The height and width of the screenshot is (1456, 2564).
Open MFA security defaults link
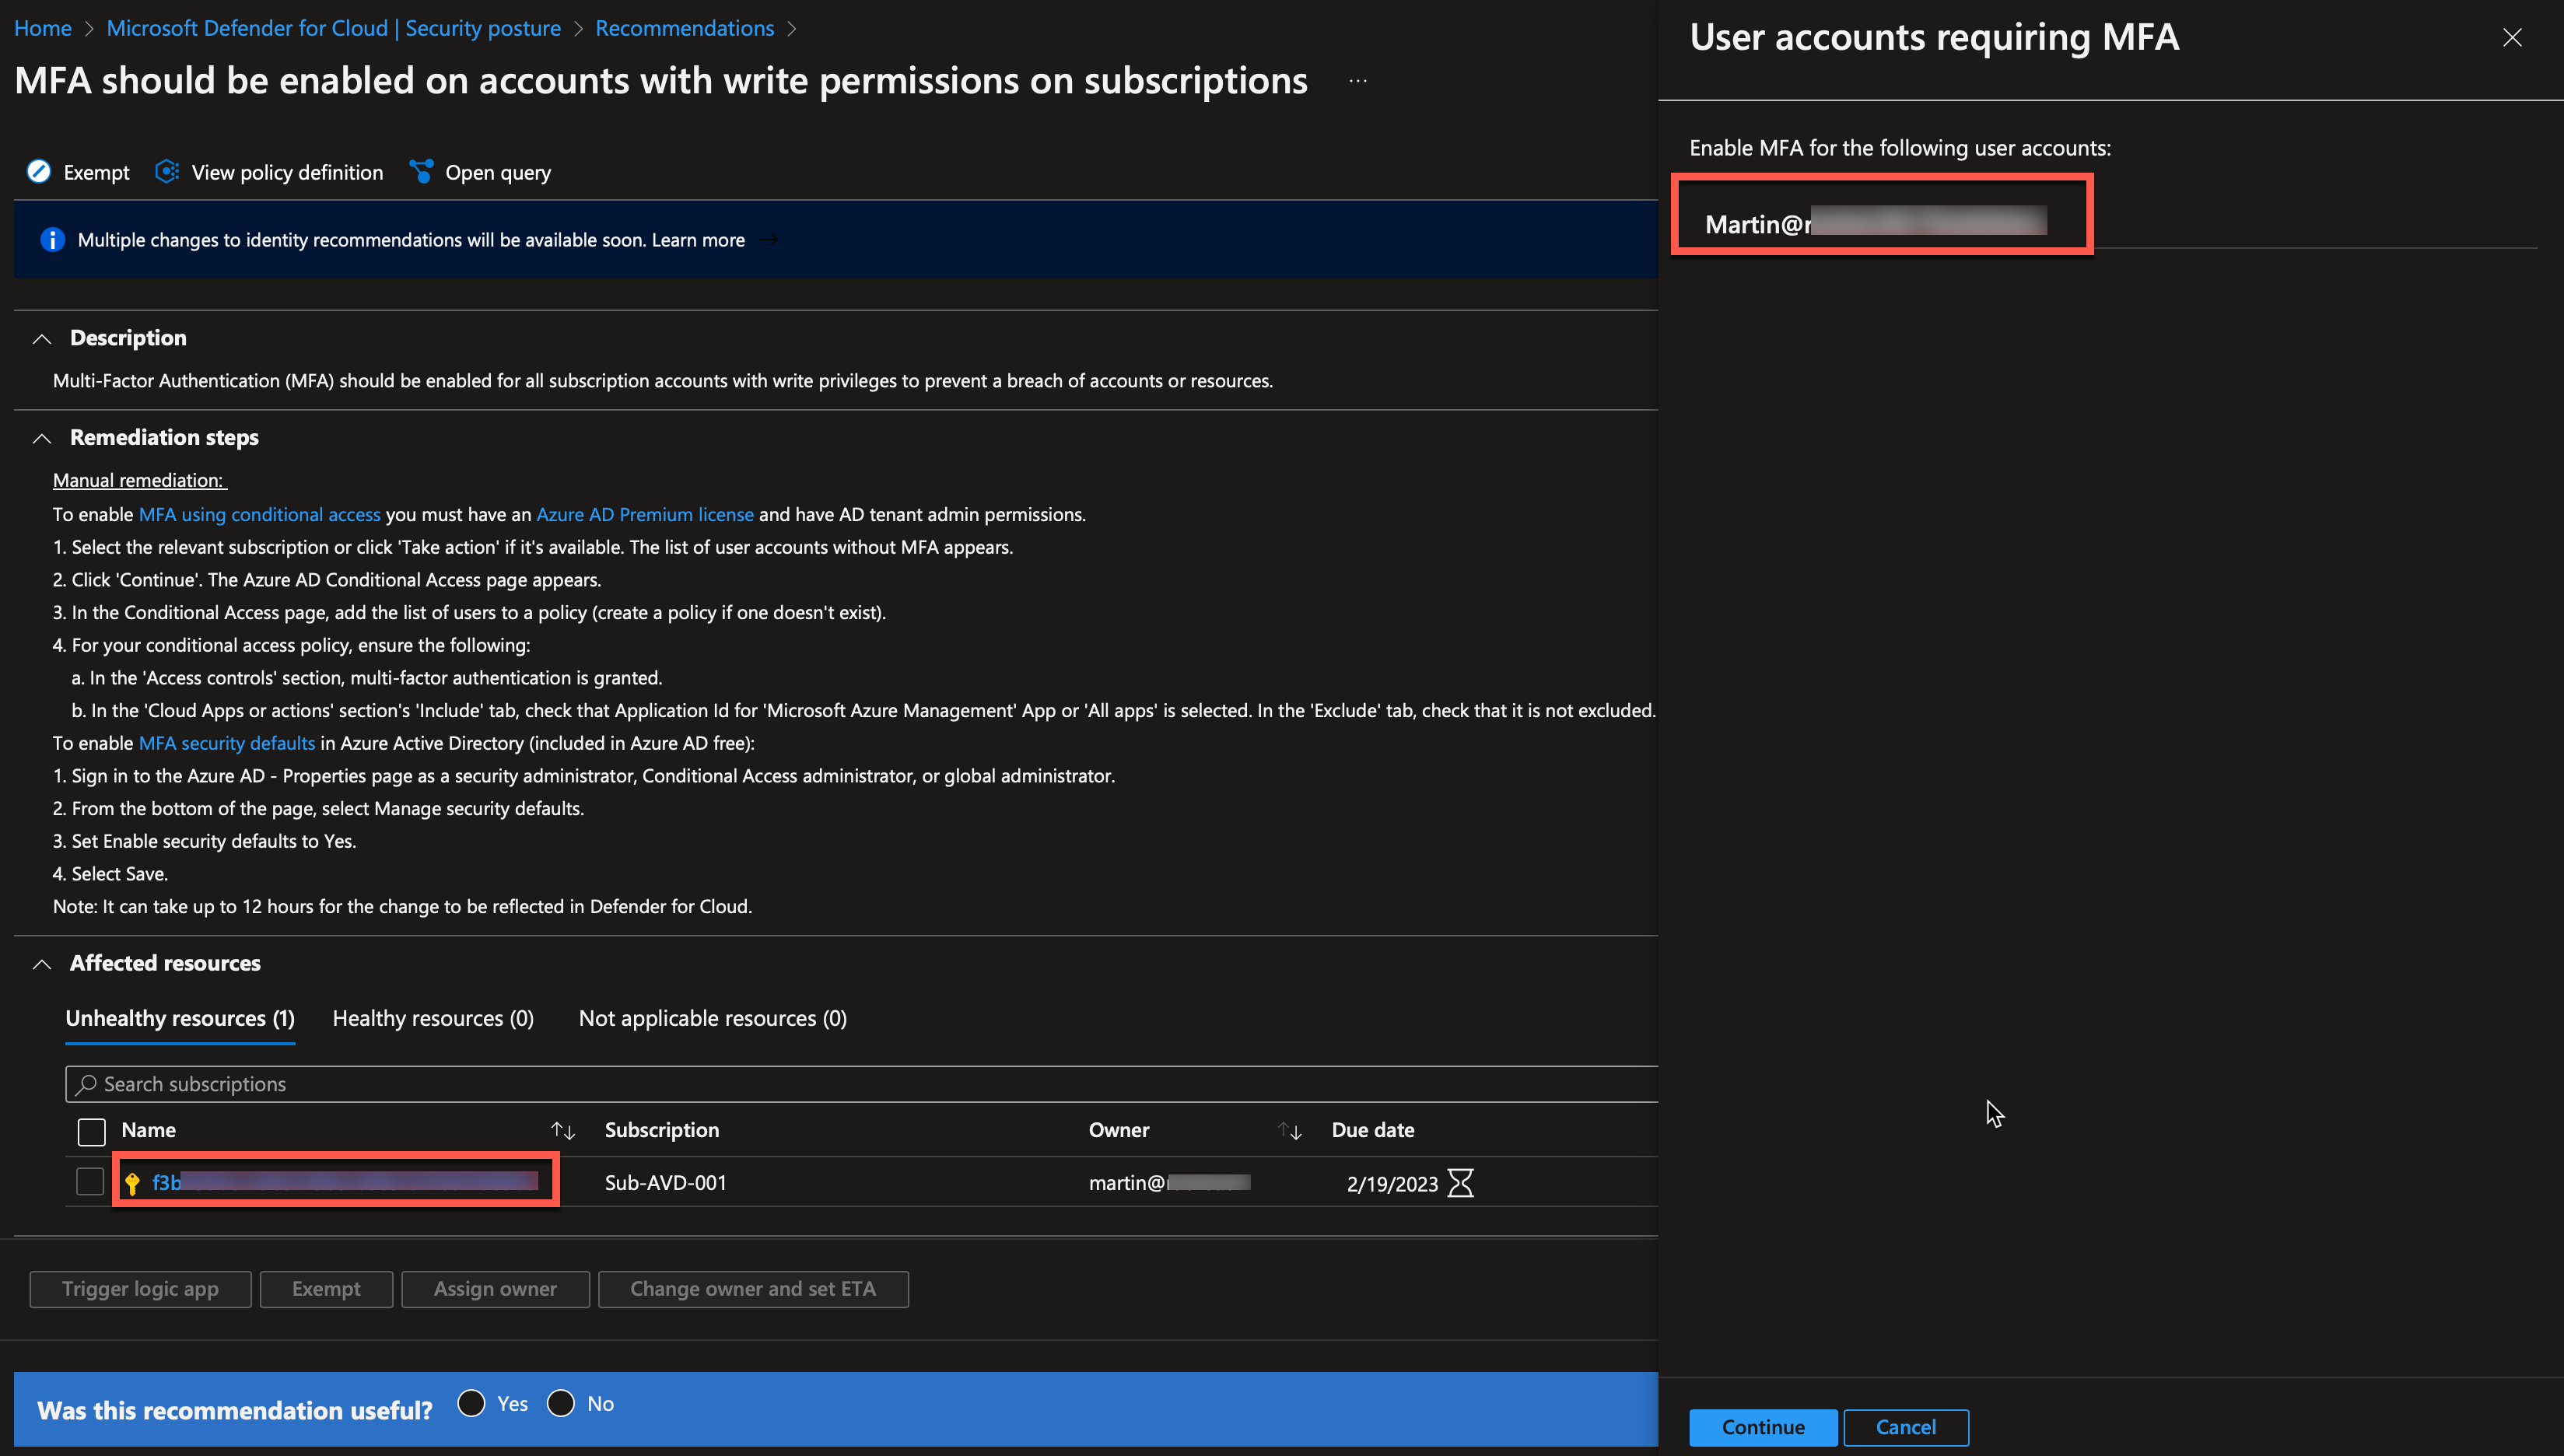[x=227, y=743]
